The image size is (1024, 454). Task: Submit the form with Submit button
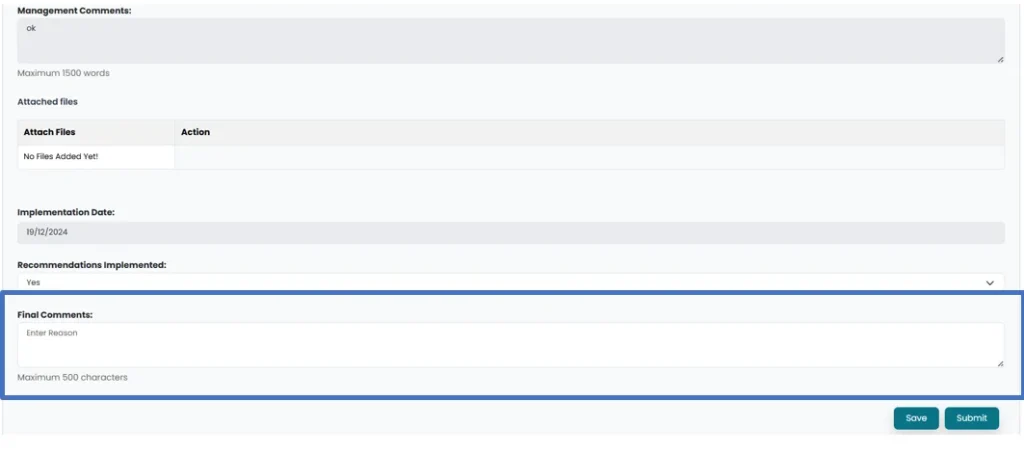tap(971, 418)
